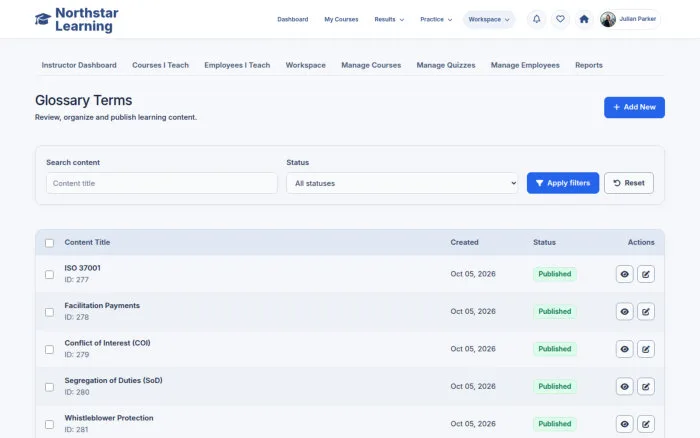Open Julian Parker profile avatar

608,19
